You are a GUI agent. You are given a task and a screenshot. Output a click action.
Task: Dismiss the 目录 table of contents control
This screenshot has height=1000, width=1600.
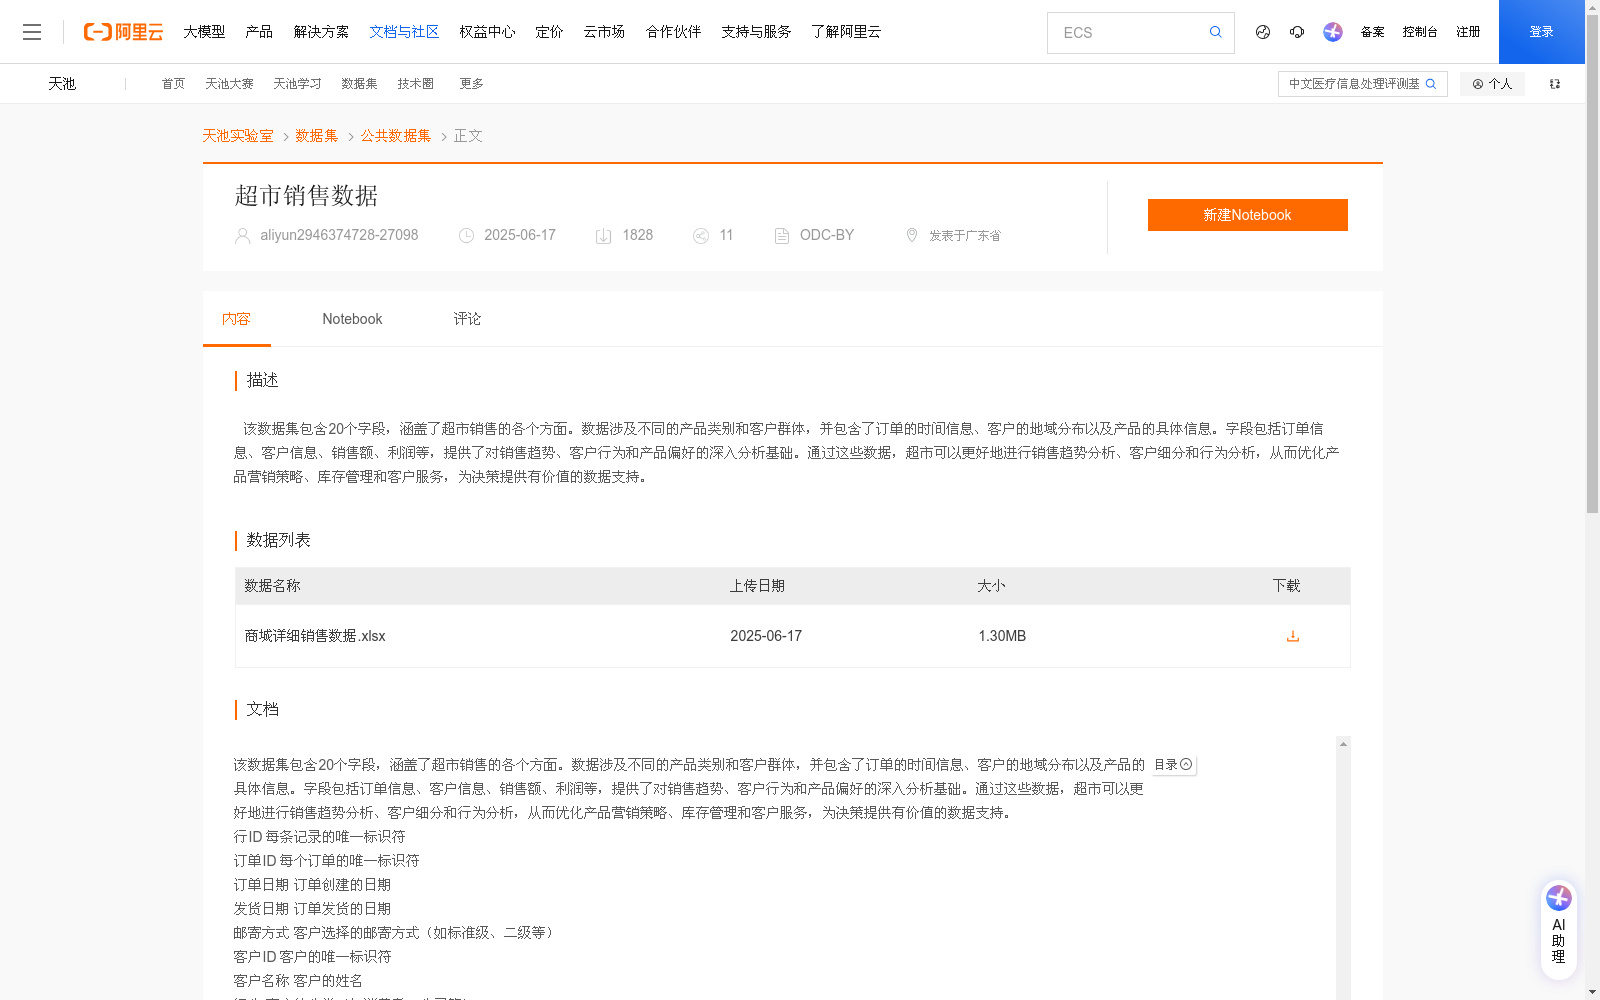click(1187, 764)
